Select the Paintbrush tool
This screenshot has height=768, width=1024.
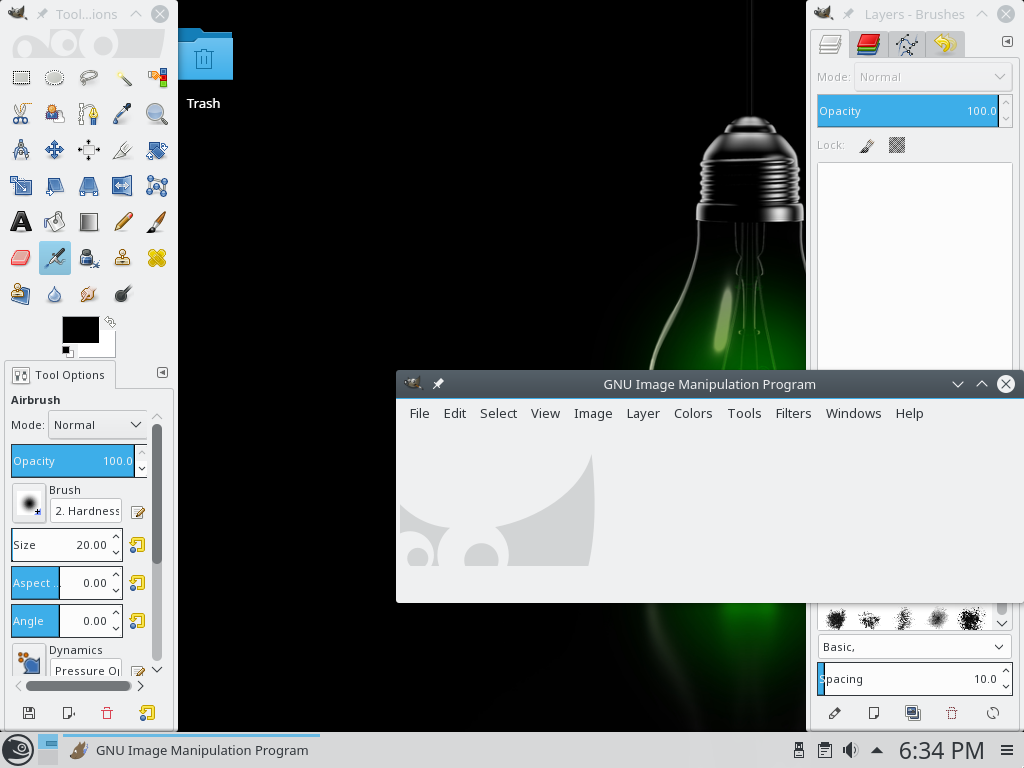coord(157,221)
